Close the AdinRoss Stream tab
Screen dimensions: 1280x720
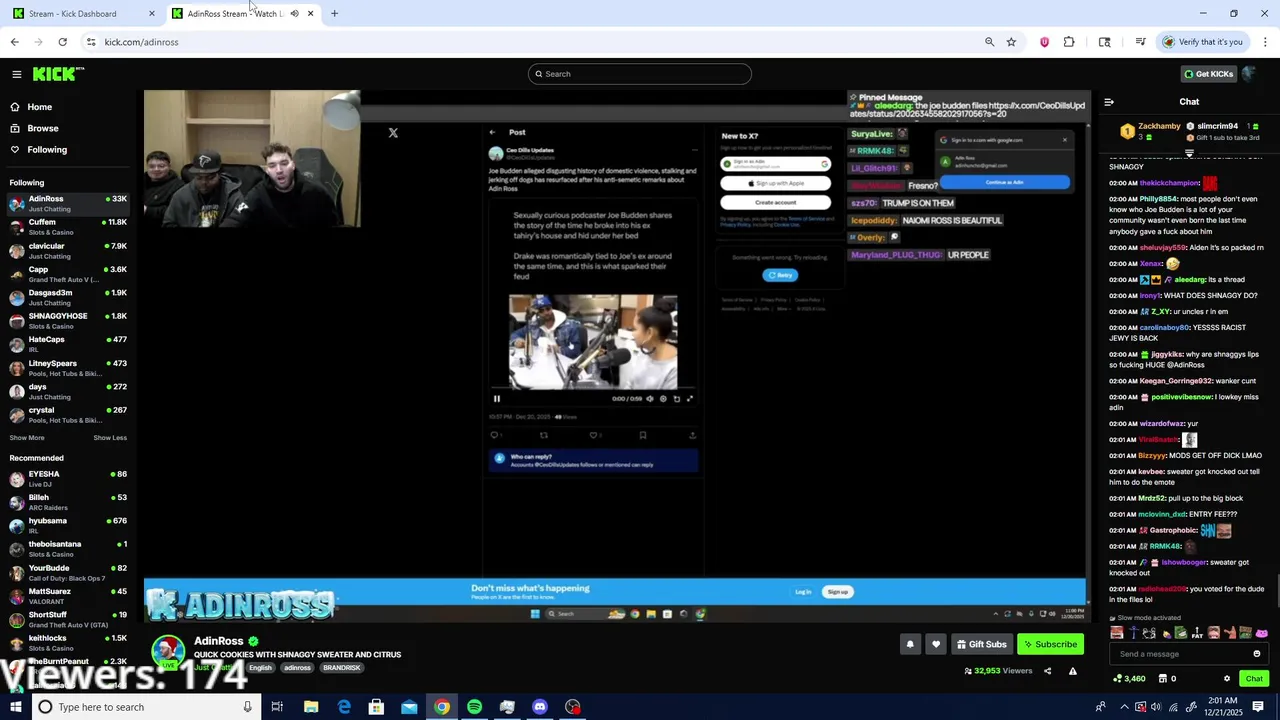[310, 14]
